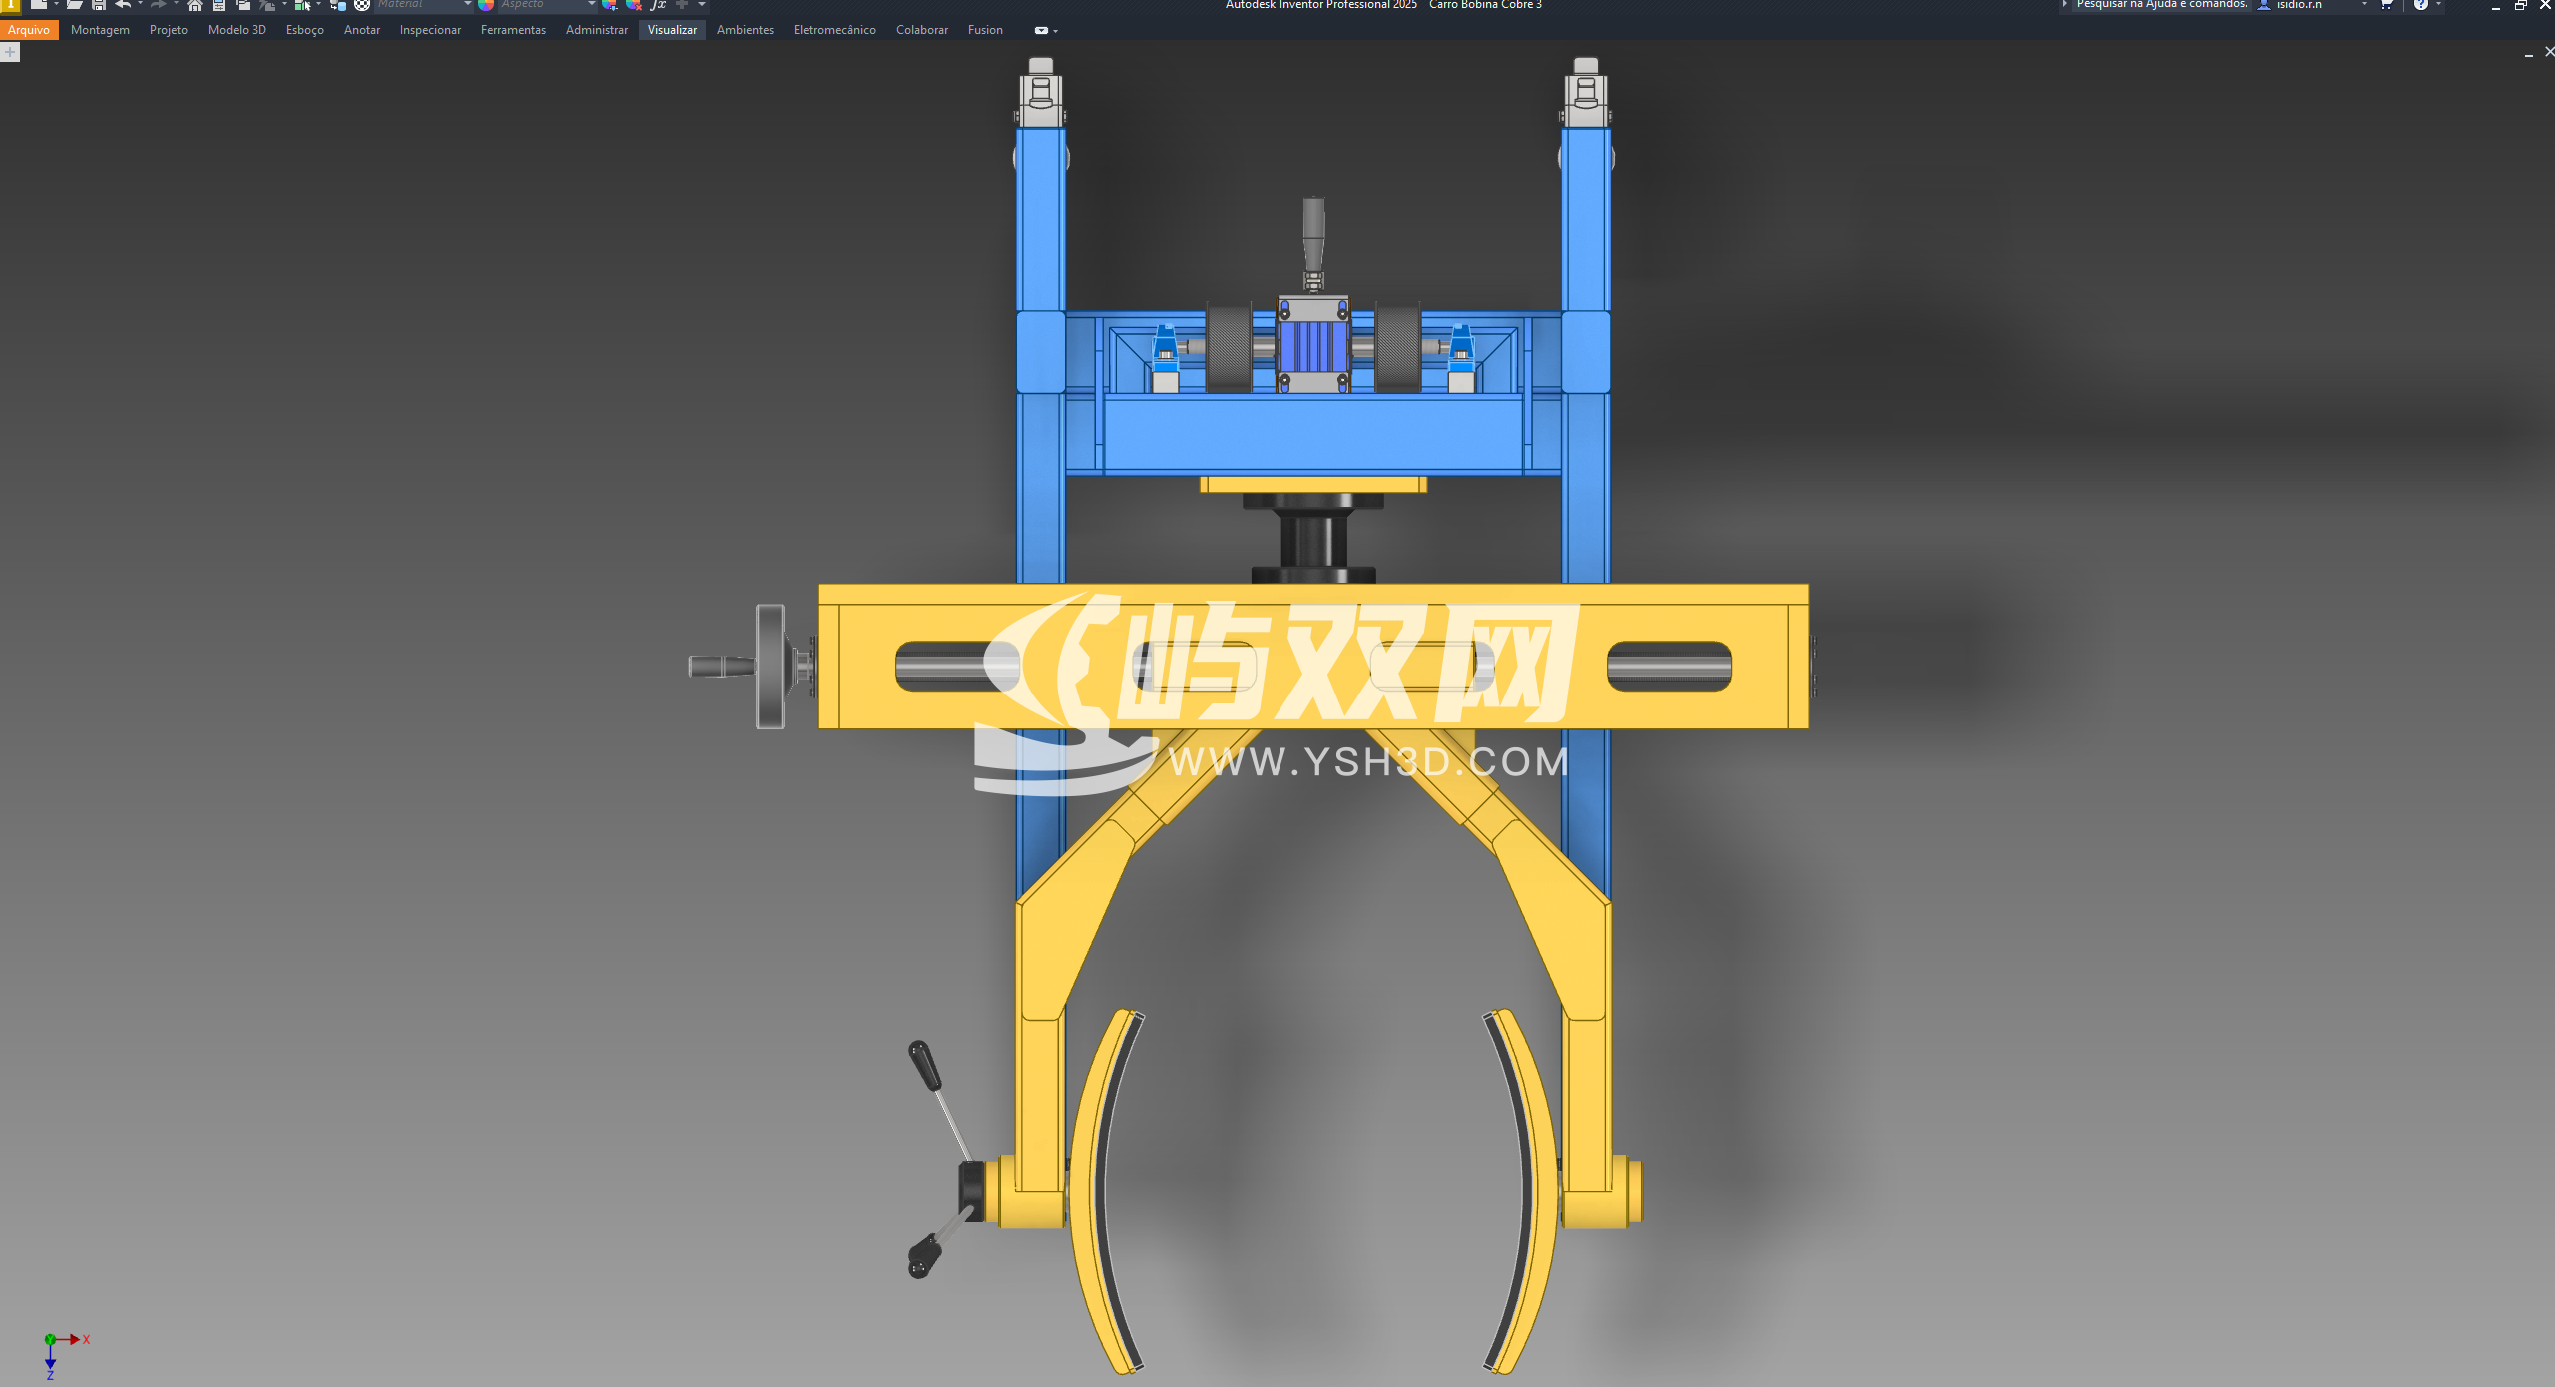2555x1387 pixels.
Task: Click the clear appearance override icon
Action: 633,5
